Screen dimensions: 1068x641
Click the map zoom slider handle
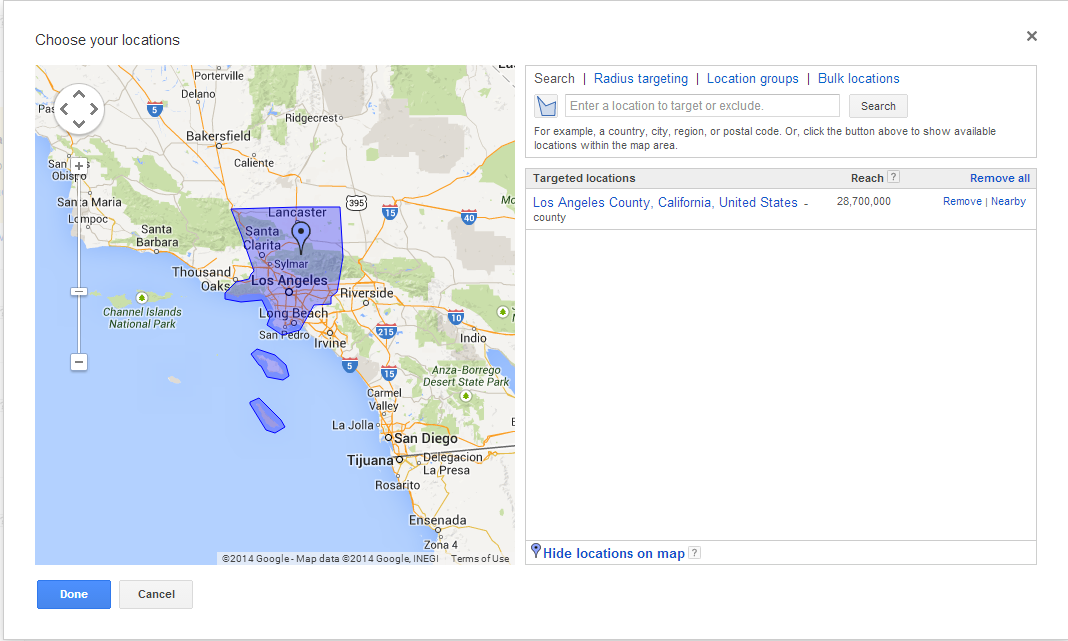79,292
